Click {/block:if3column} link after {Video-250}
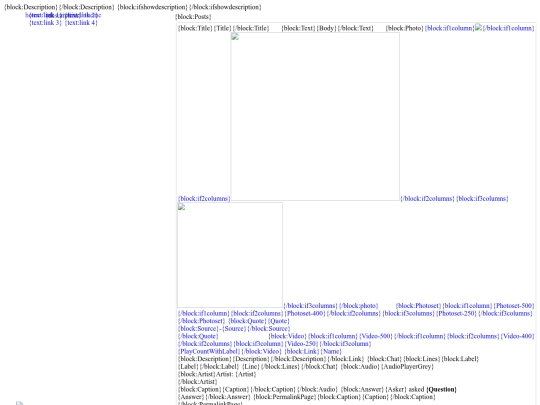The image size is (540, 405). click(x=345, y=344)
